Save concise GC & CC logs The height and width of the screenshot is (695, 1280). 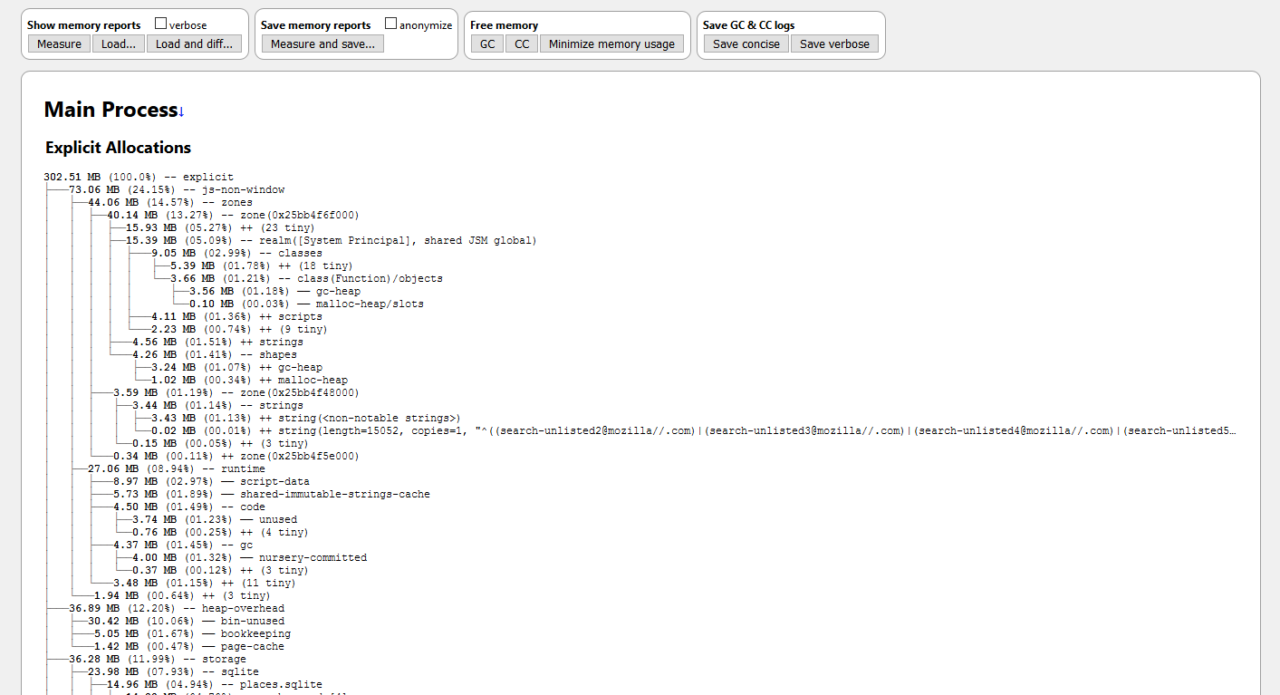click(746, 44)
